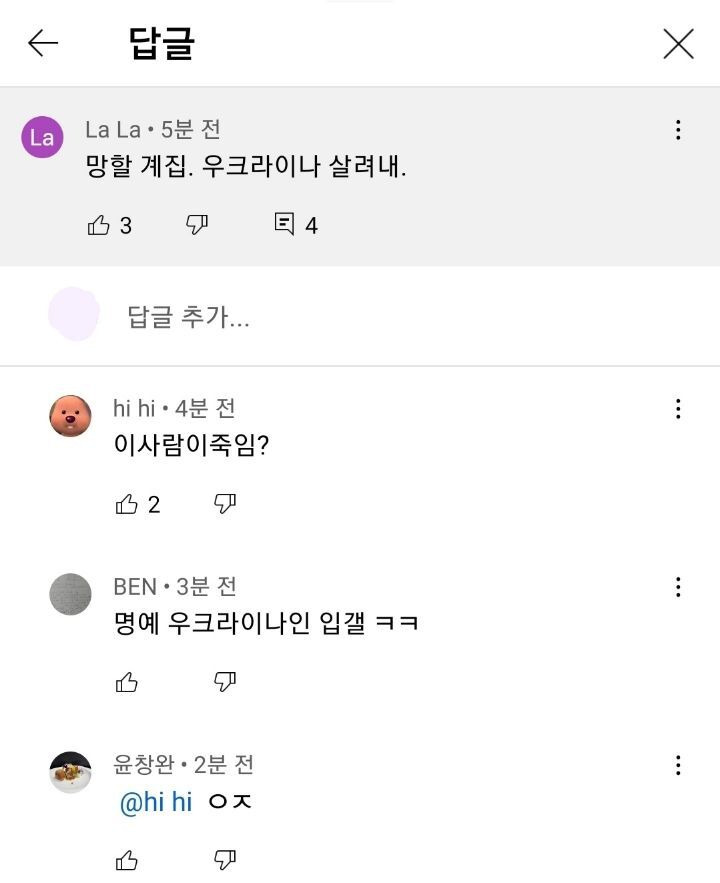Go back using the left arrow
This screenshot has width=720, height=883.
click(x=43, y=43)
